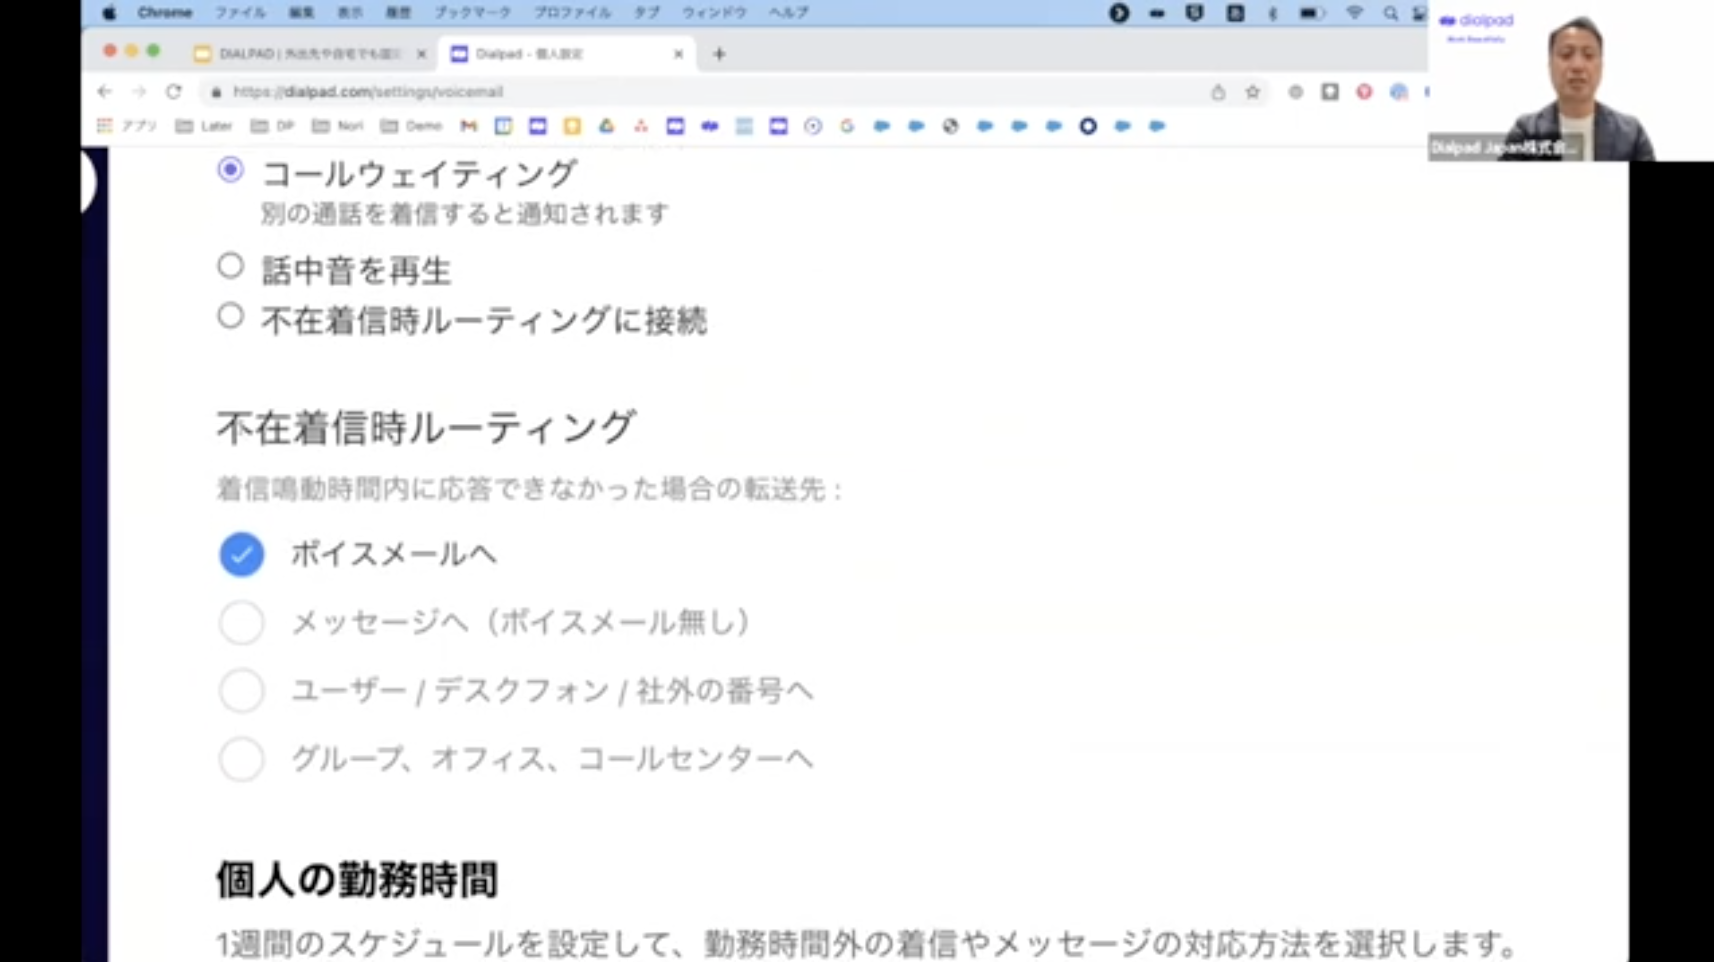Click the gray circle extension icon
This screenshot has height=962, width=1714.
(x=1295, y=92)
